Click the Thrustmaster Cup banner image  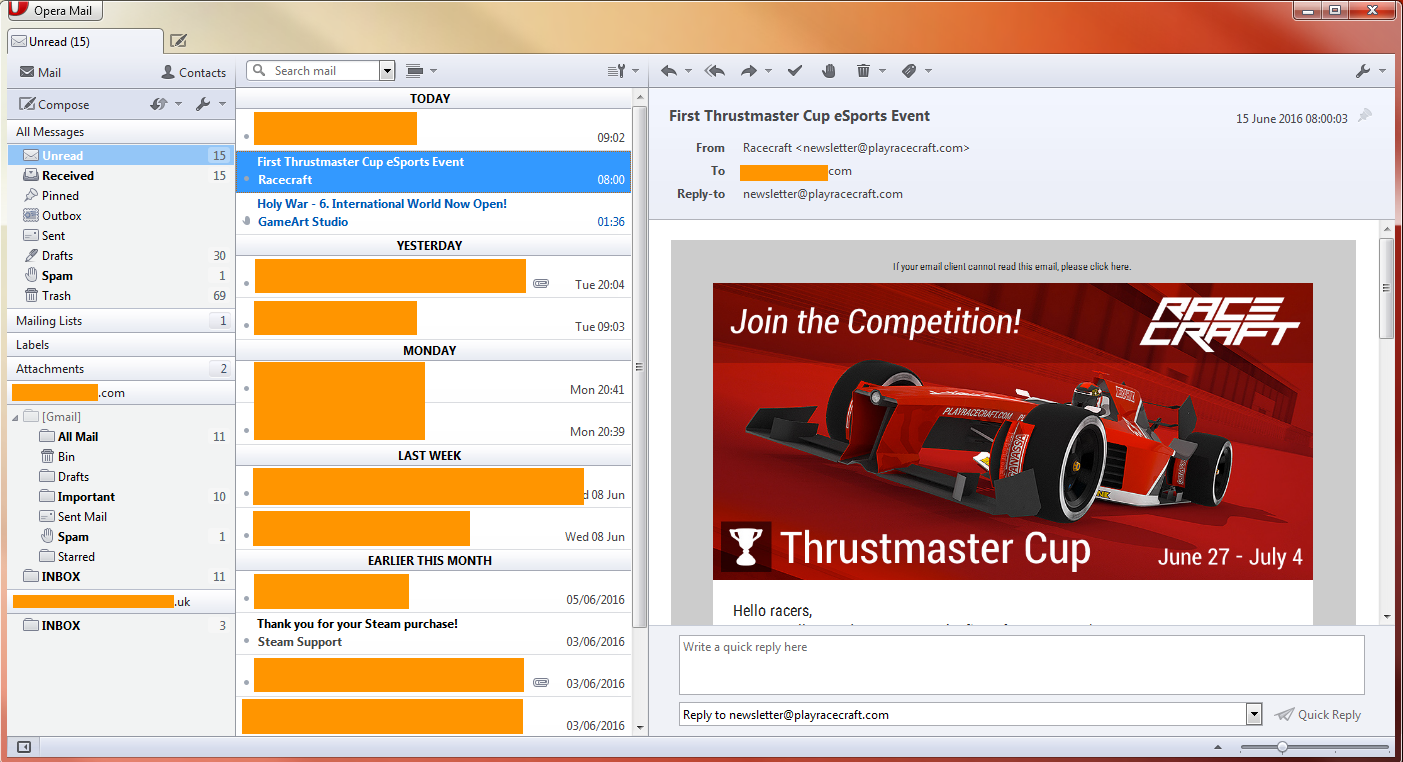tap(1012, 431)
